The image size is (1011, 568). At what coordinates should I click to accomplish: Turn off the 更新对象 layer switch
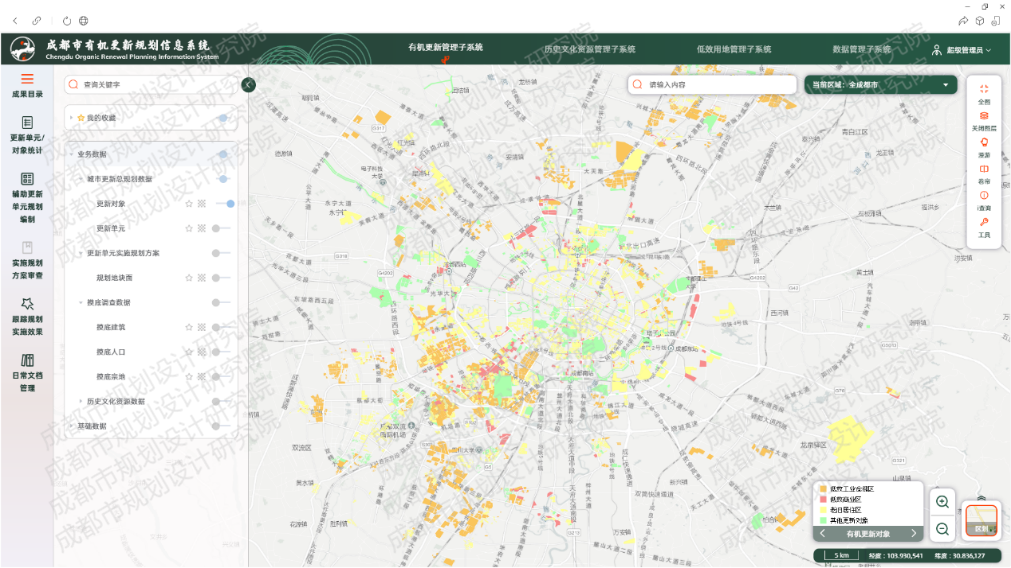click(225, 204)
